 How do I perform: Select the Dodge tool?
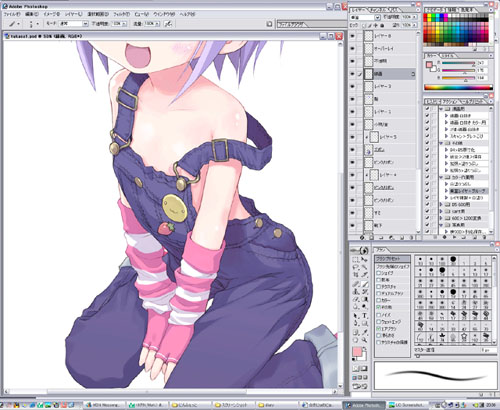pyautogui.click(x=364, y=307)
